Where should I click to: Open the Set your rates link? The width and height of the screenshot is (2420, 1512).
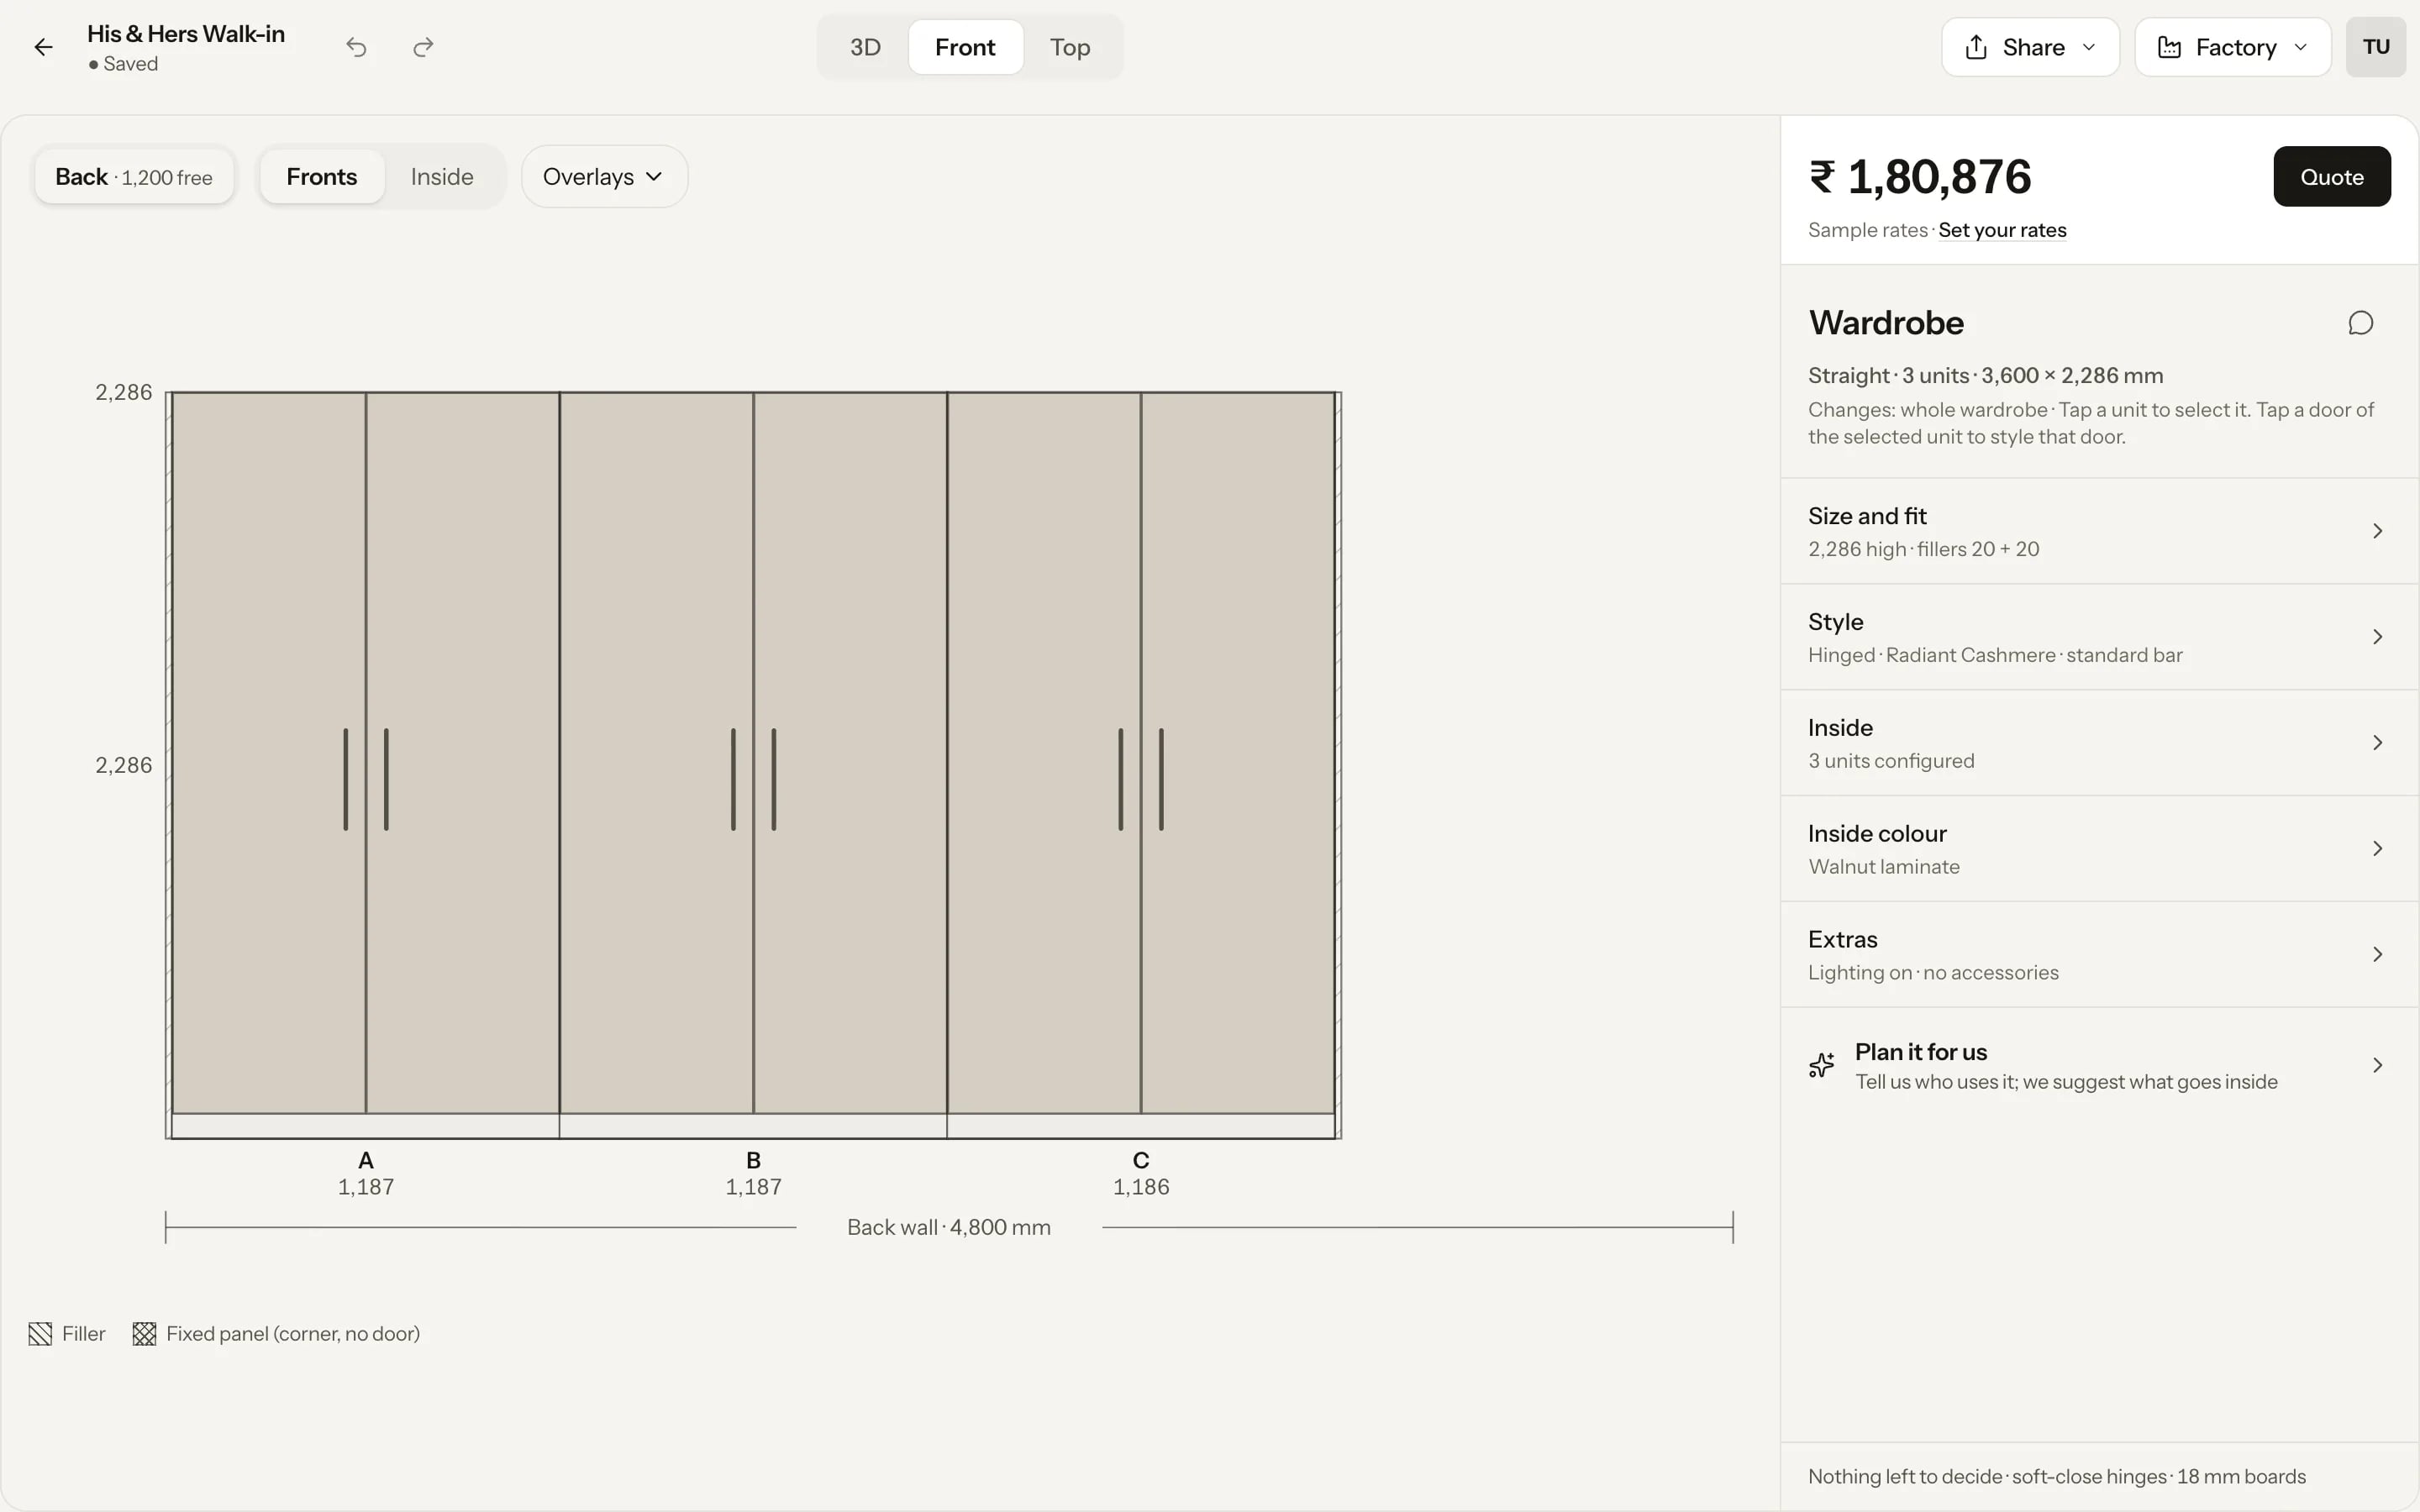(x=2002, y=230)
